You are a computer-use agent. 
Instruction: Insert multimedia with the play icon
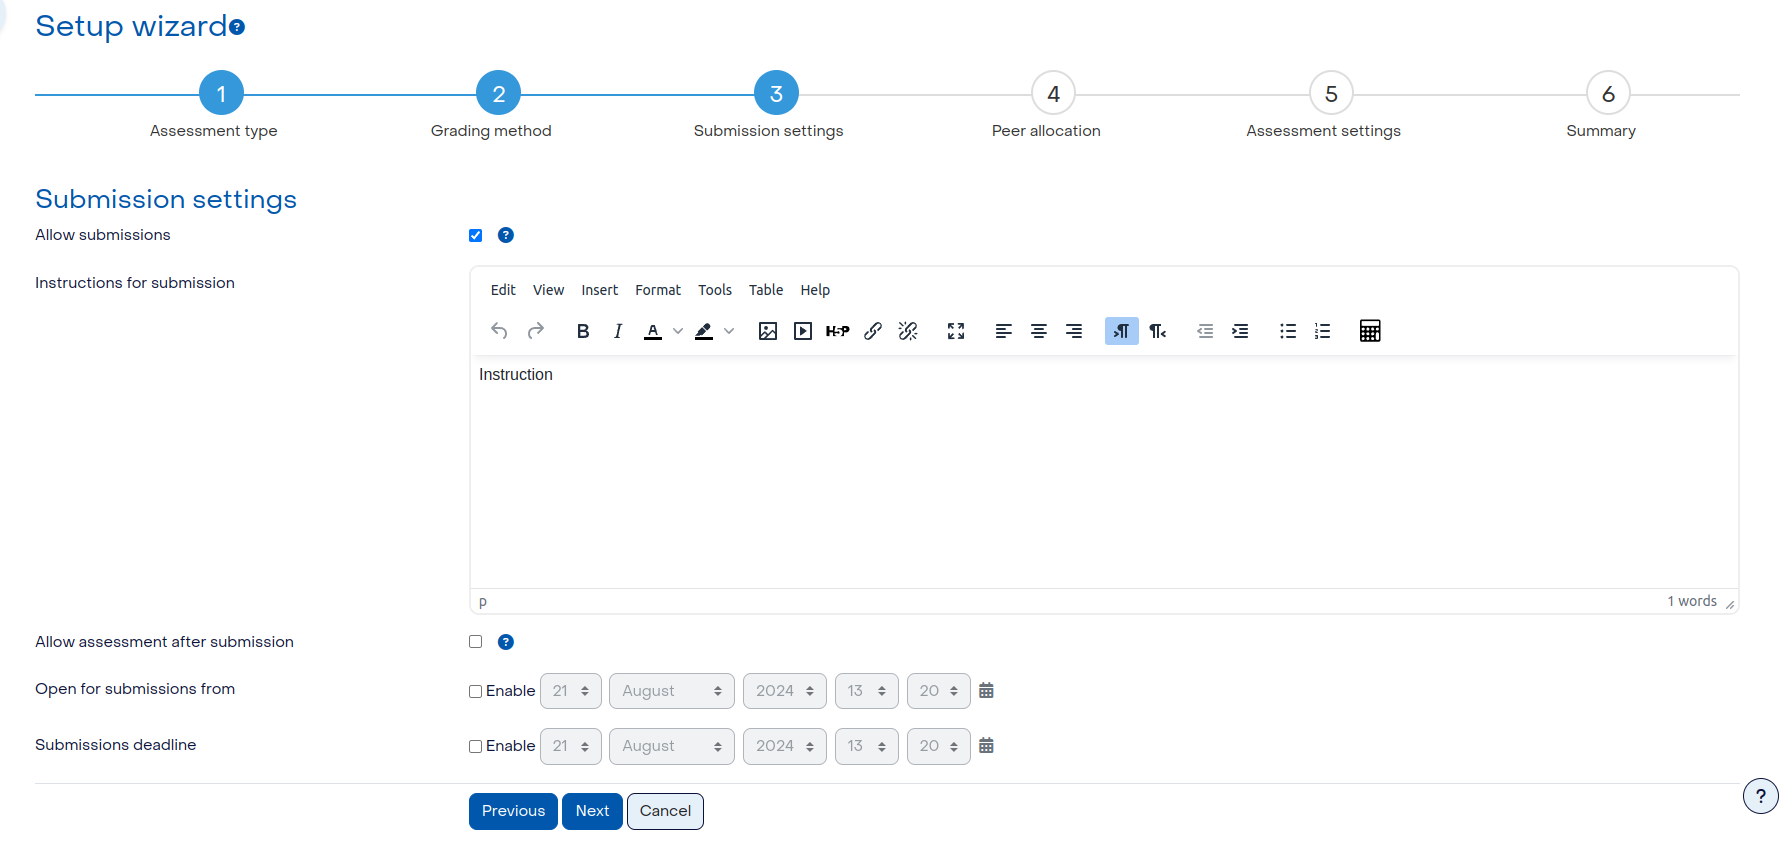coord(803,331)
